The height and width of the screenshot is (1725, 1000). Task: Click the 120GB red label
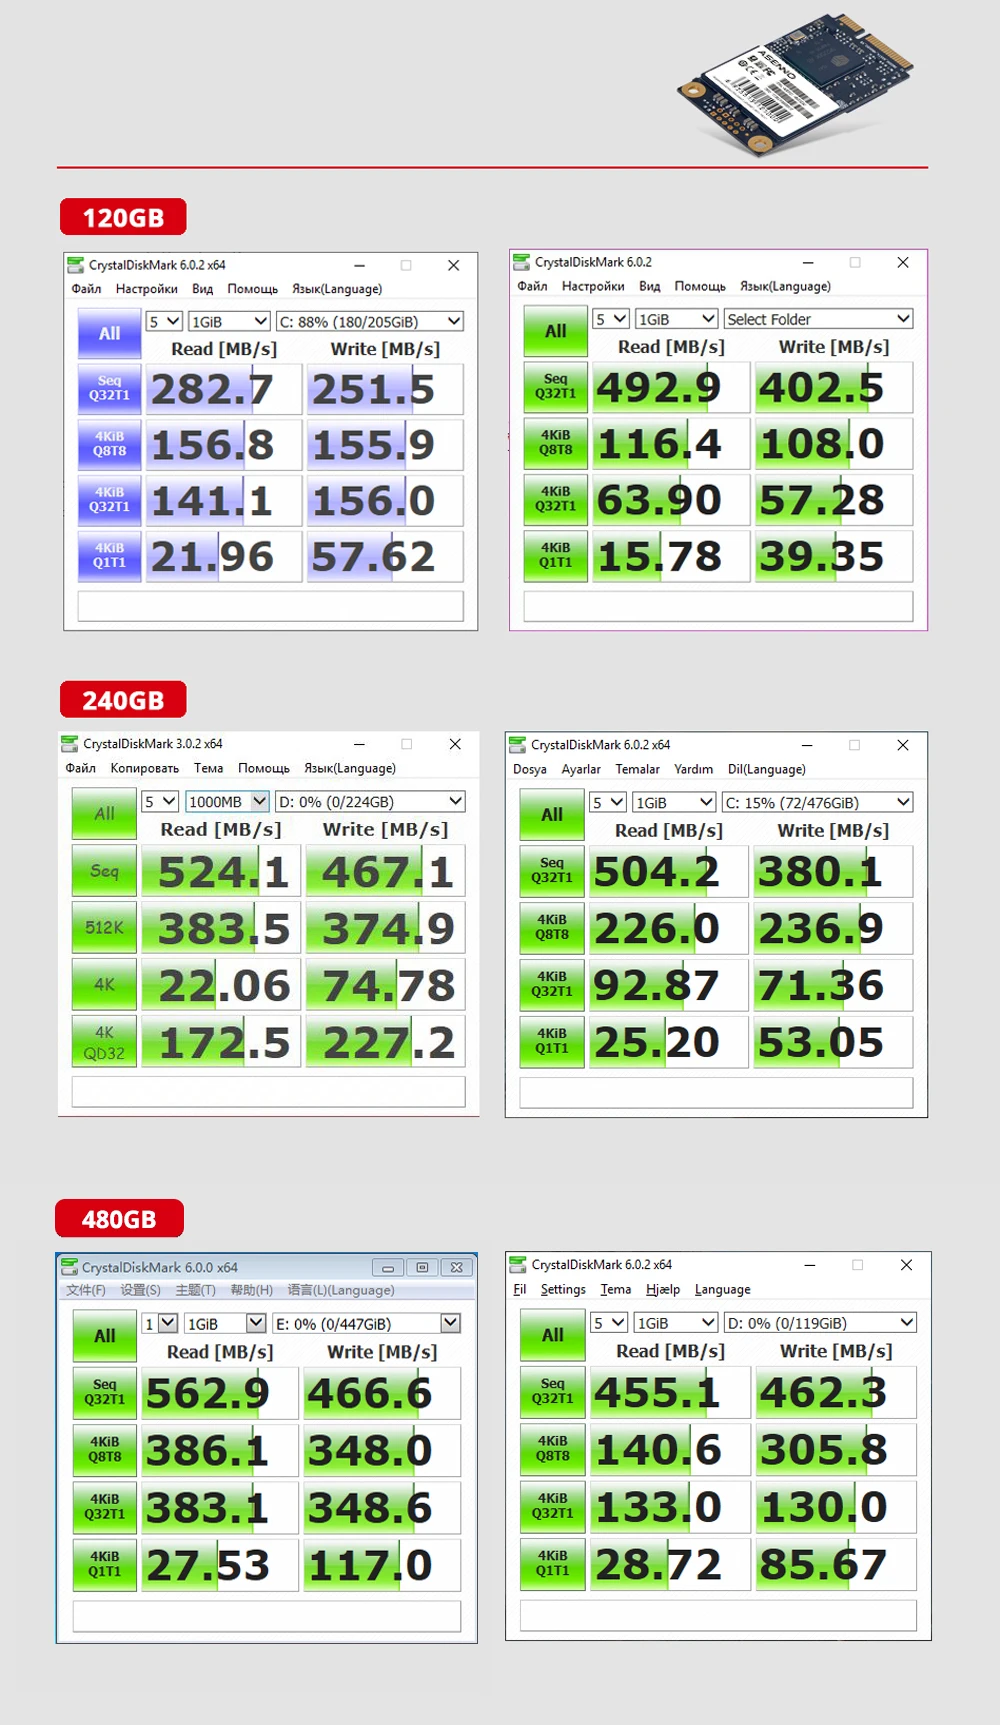123,217
